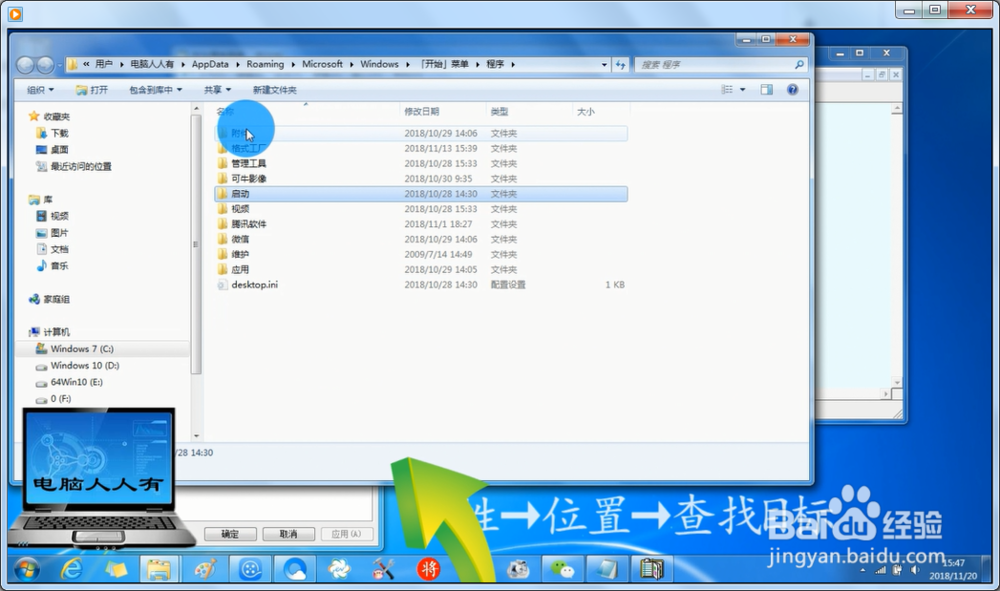
Task: Open the tools wrench taskbar icon
Action: 383,569
